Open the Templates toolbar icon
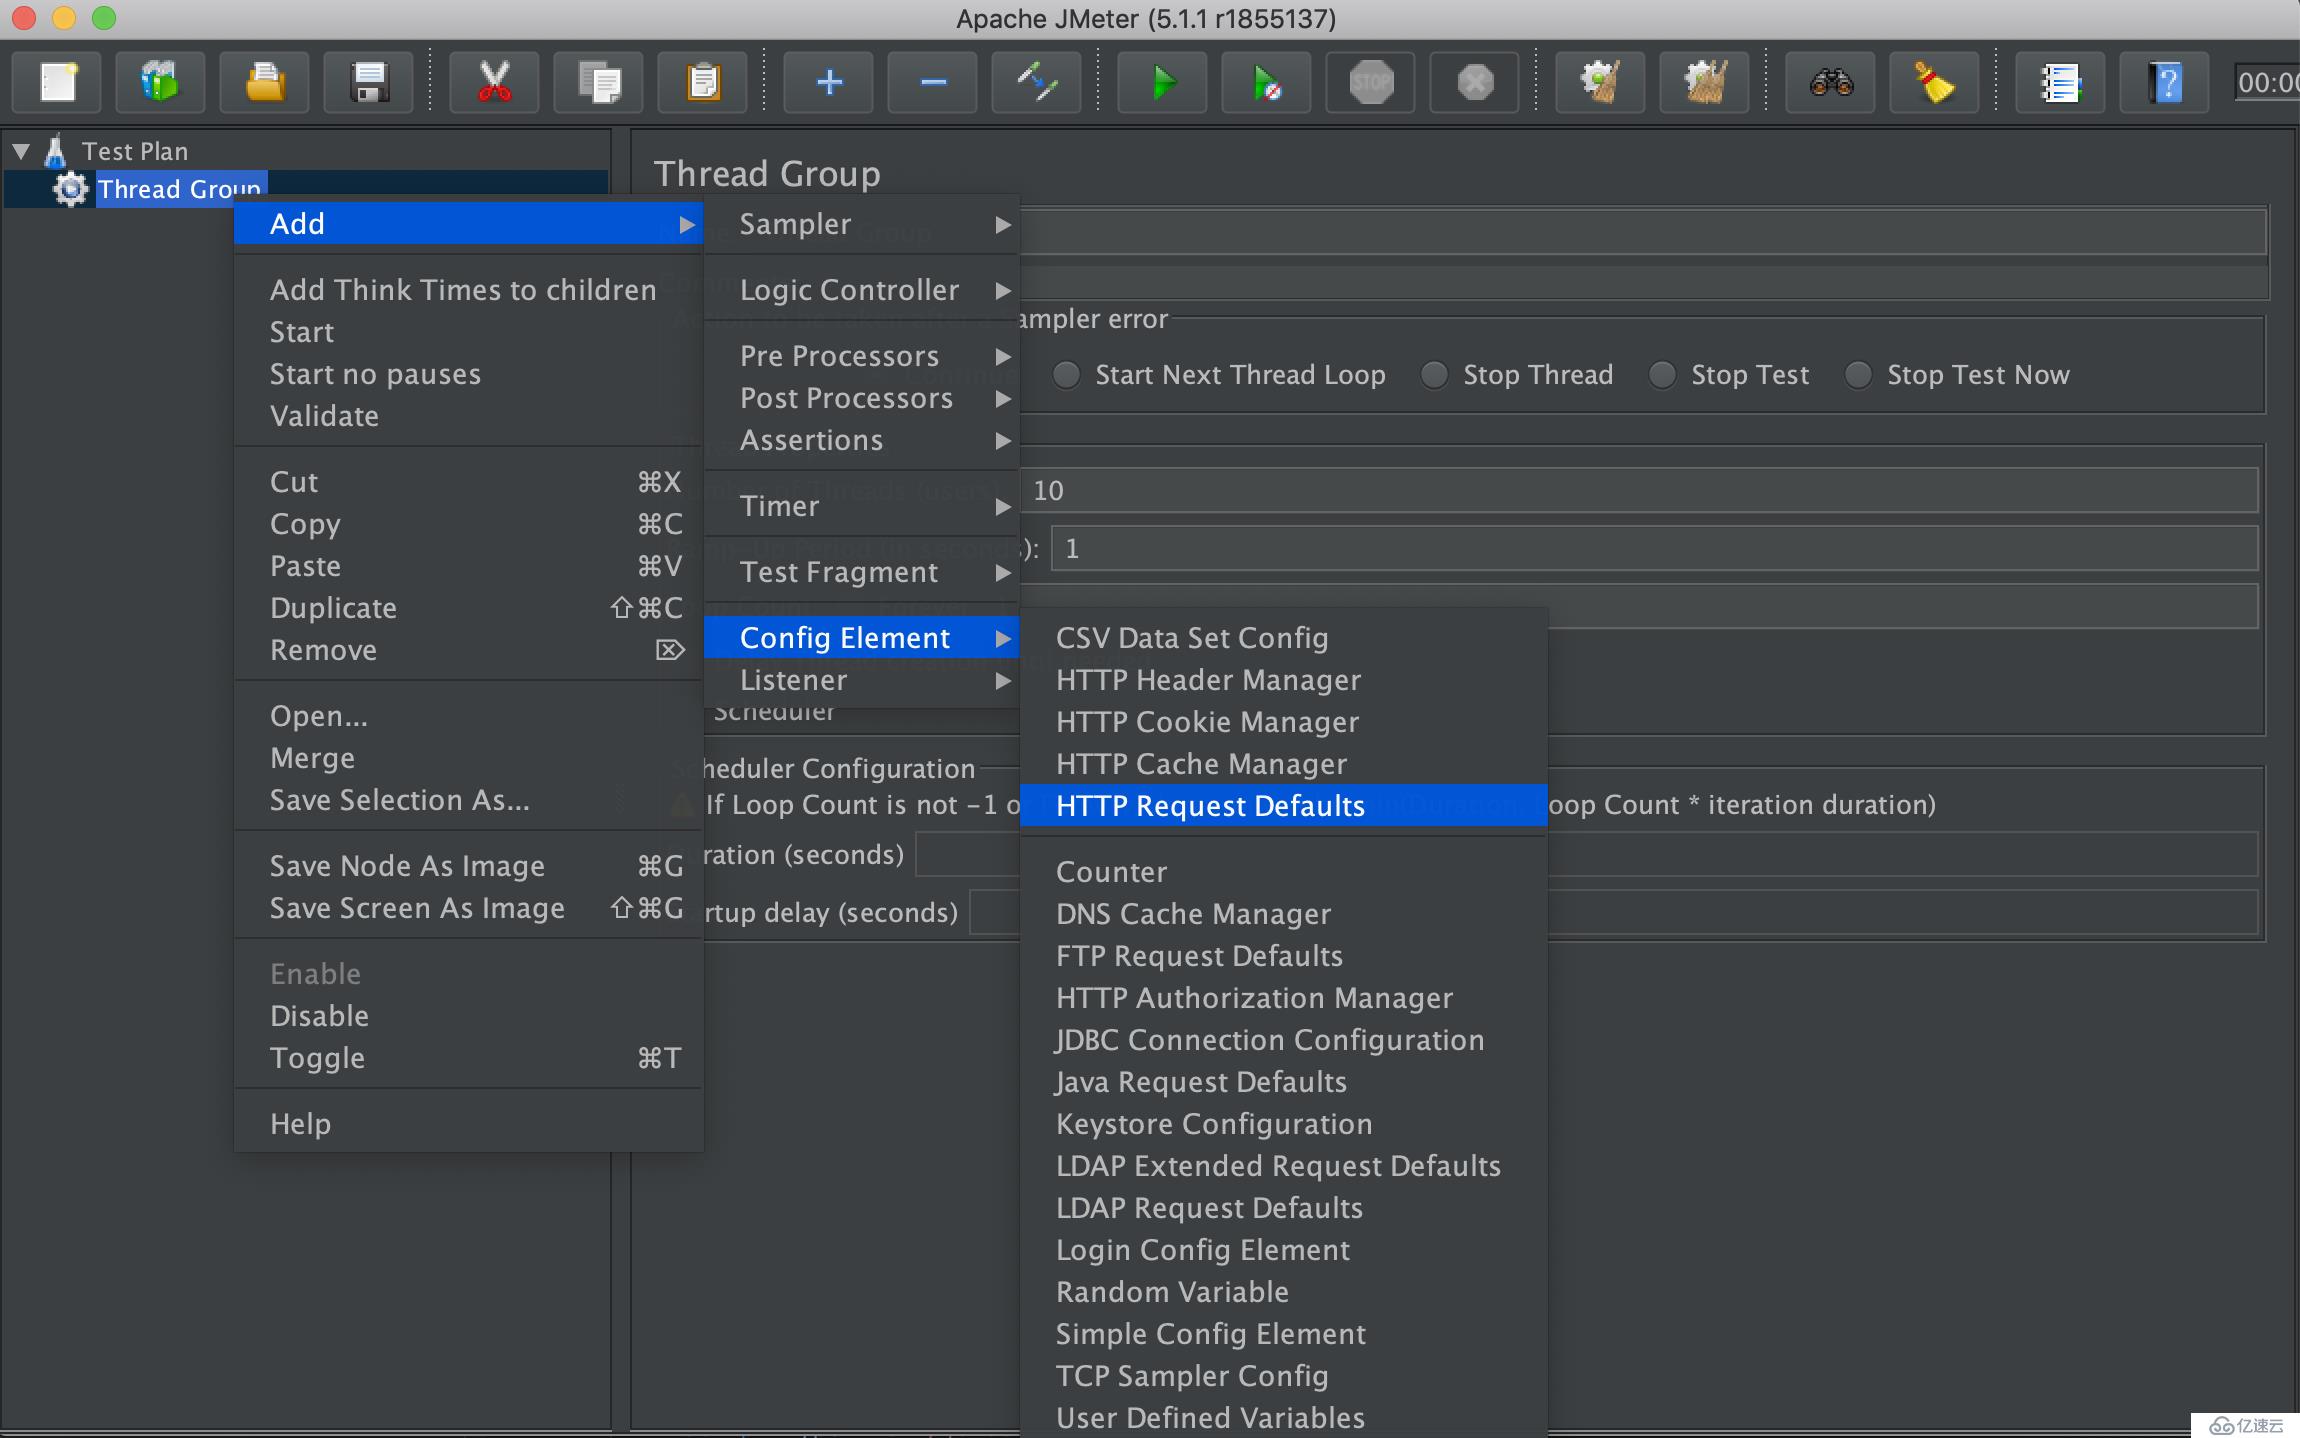2300x1438 pixels. (x=161, y=82)
